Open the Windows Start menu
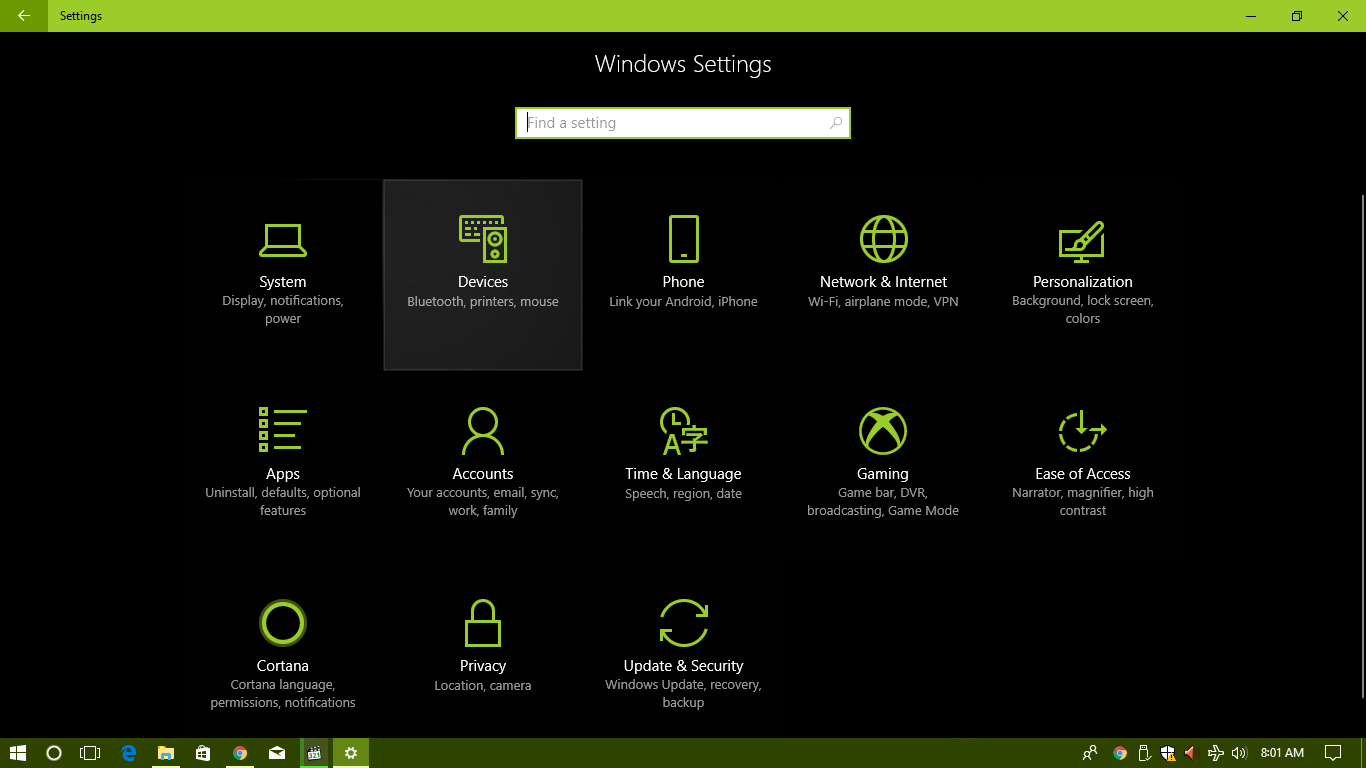Screen dimensions: 1366x768 [x=18, y=753]
